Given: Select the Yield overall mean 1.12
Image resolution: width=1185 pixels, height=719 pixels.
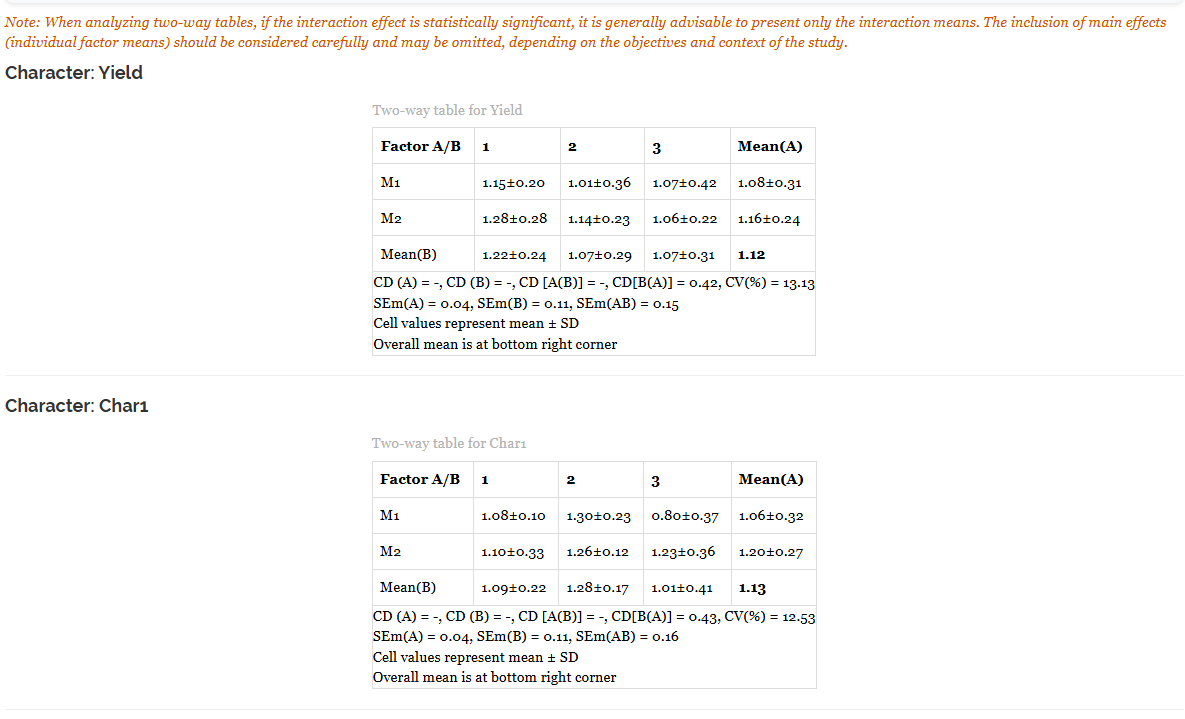Looking at the screenshot, I should tap(751, 255).
